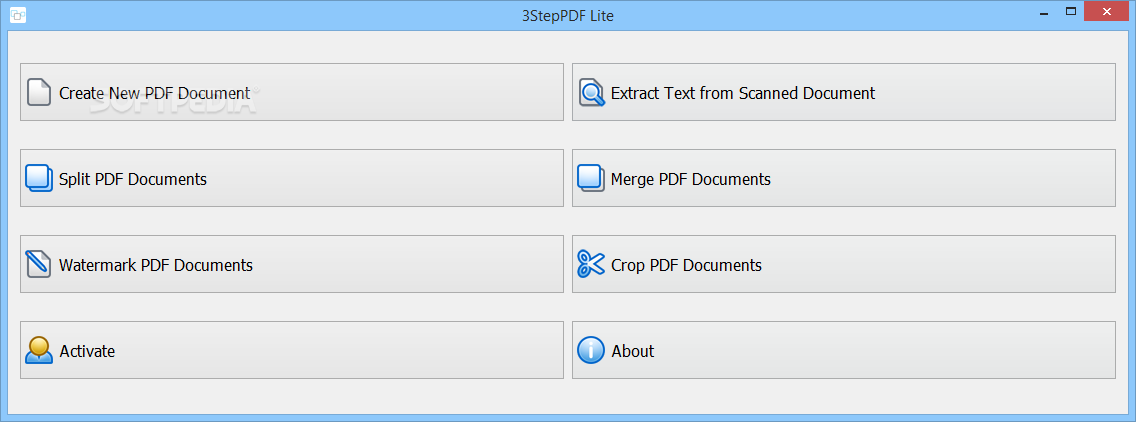Click the magnifier icon for text extraction
Viewport: 1136px width, 422px height.
[x=591, y=92]
